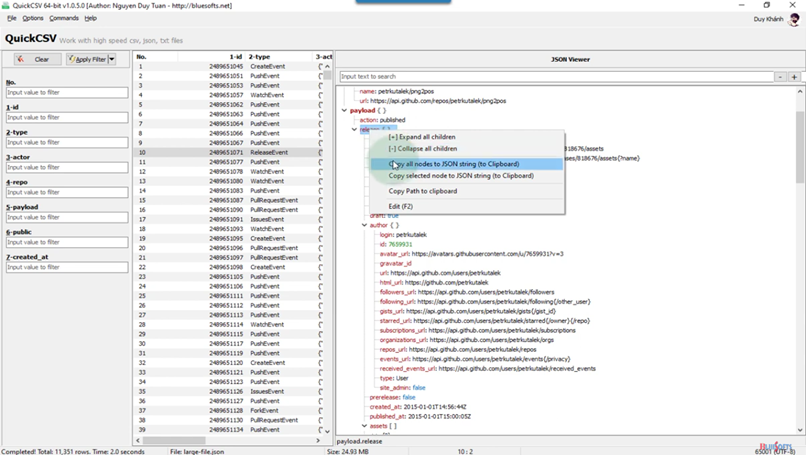Click the File: large-file.json status text

(x=197, y=451)
